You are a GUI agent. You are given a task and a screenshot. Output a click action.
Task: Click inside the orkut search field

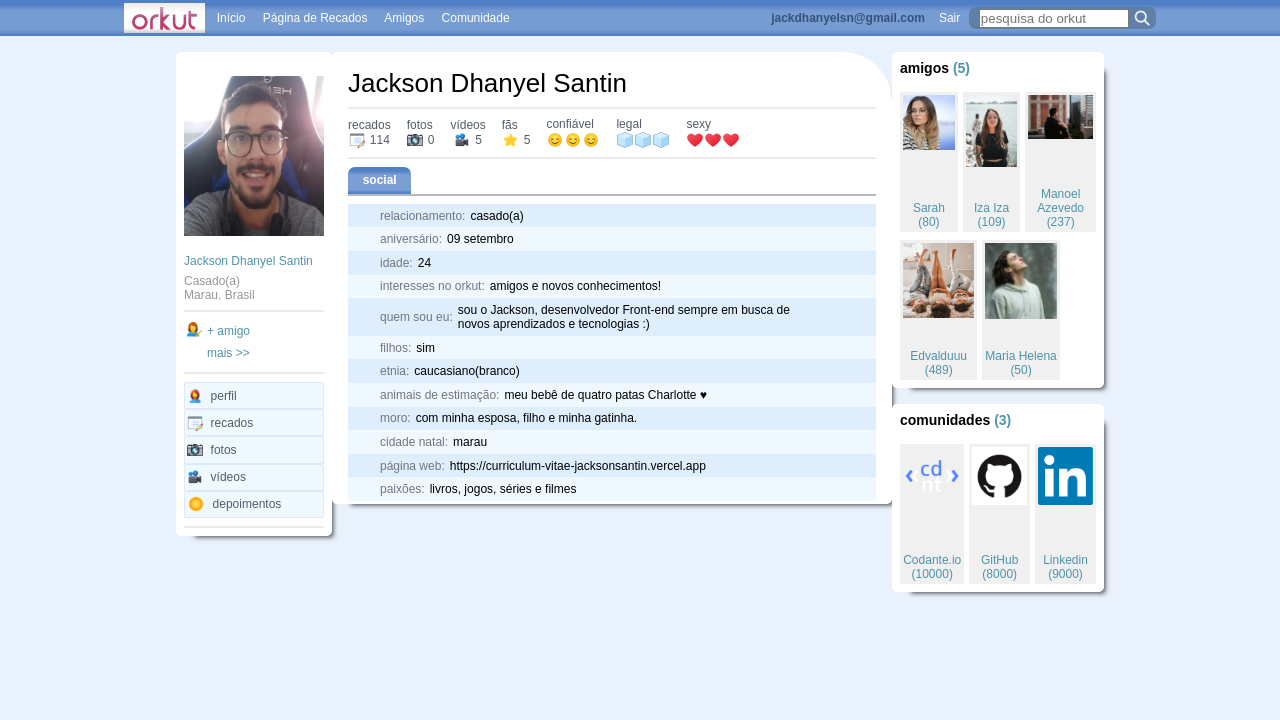point(1050,17)
